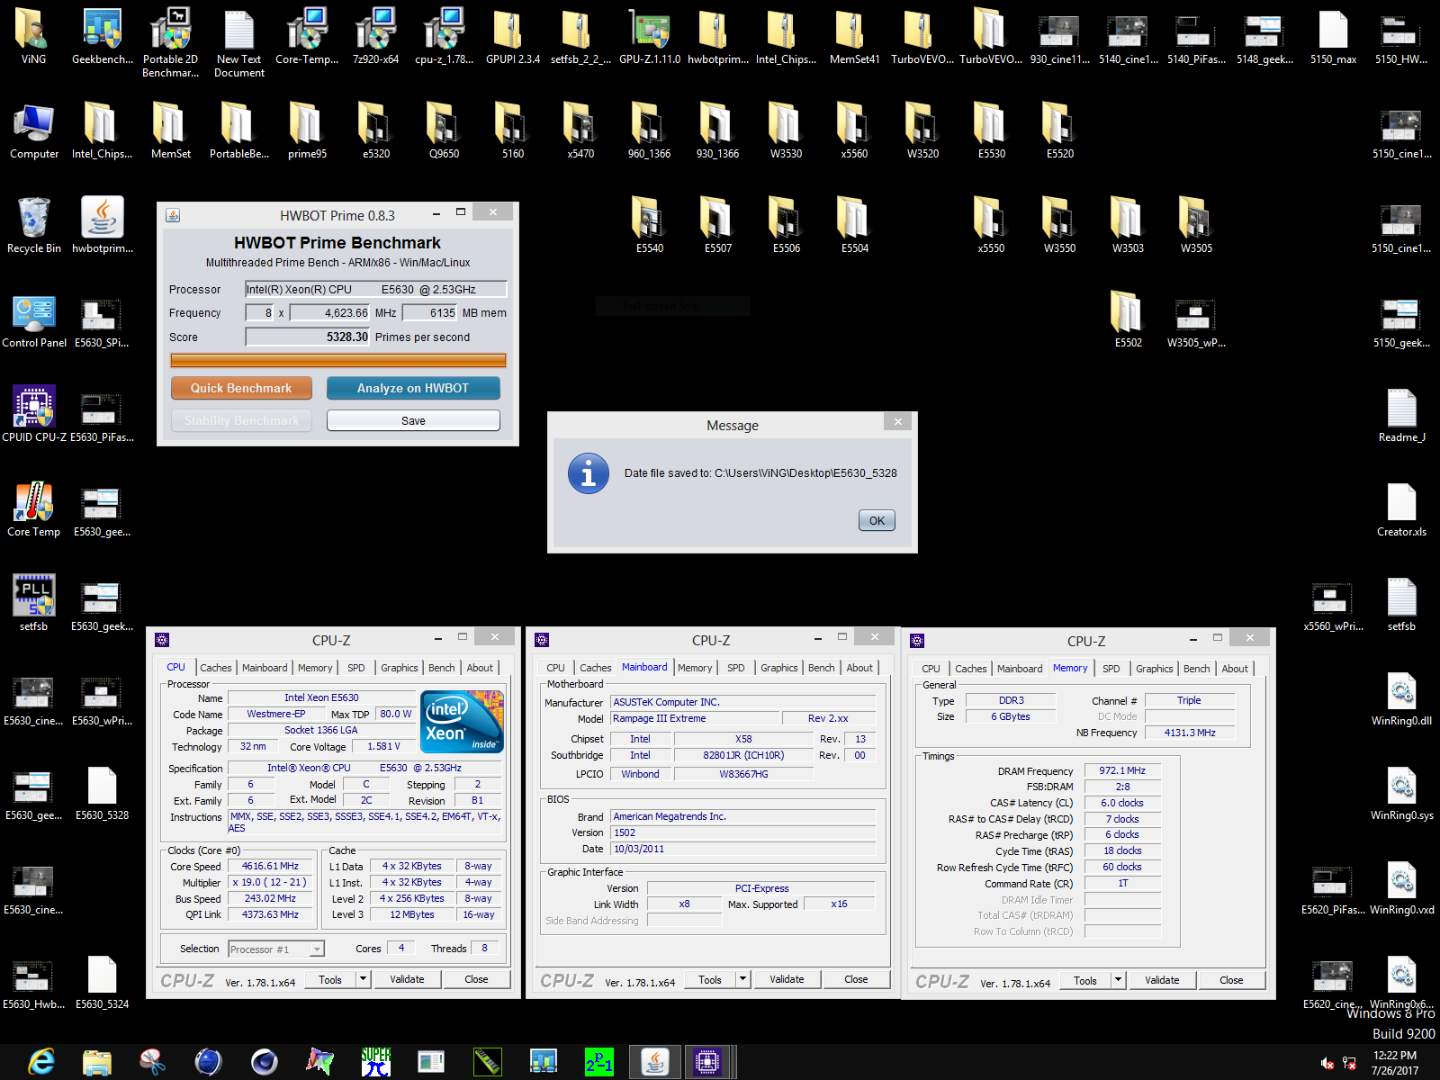Click the network status tray icon
This screenshot has width=1440, height=1080.
1350,1063
